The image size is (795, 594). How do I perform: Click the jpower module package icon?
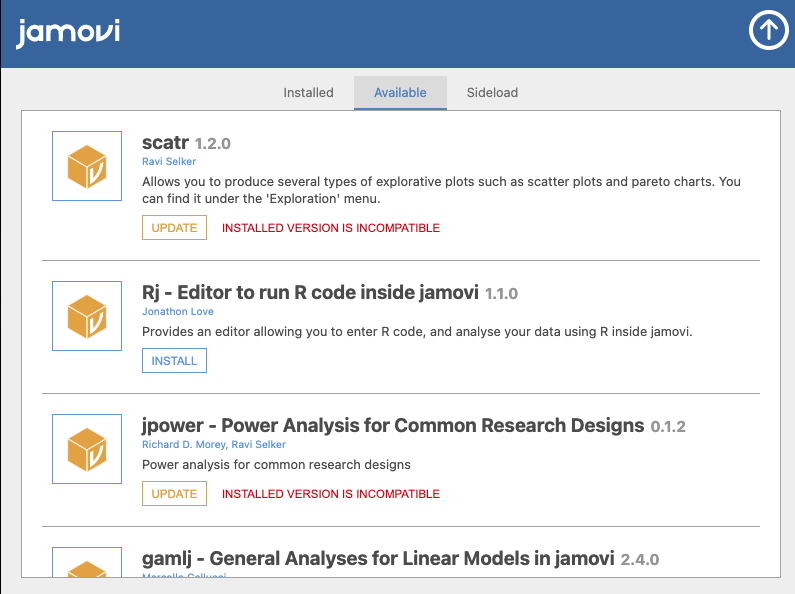click(x=87, y=448)
